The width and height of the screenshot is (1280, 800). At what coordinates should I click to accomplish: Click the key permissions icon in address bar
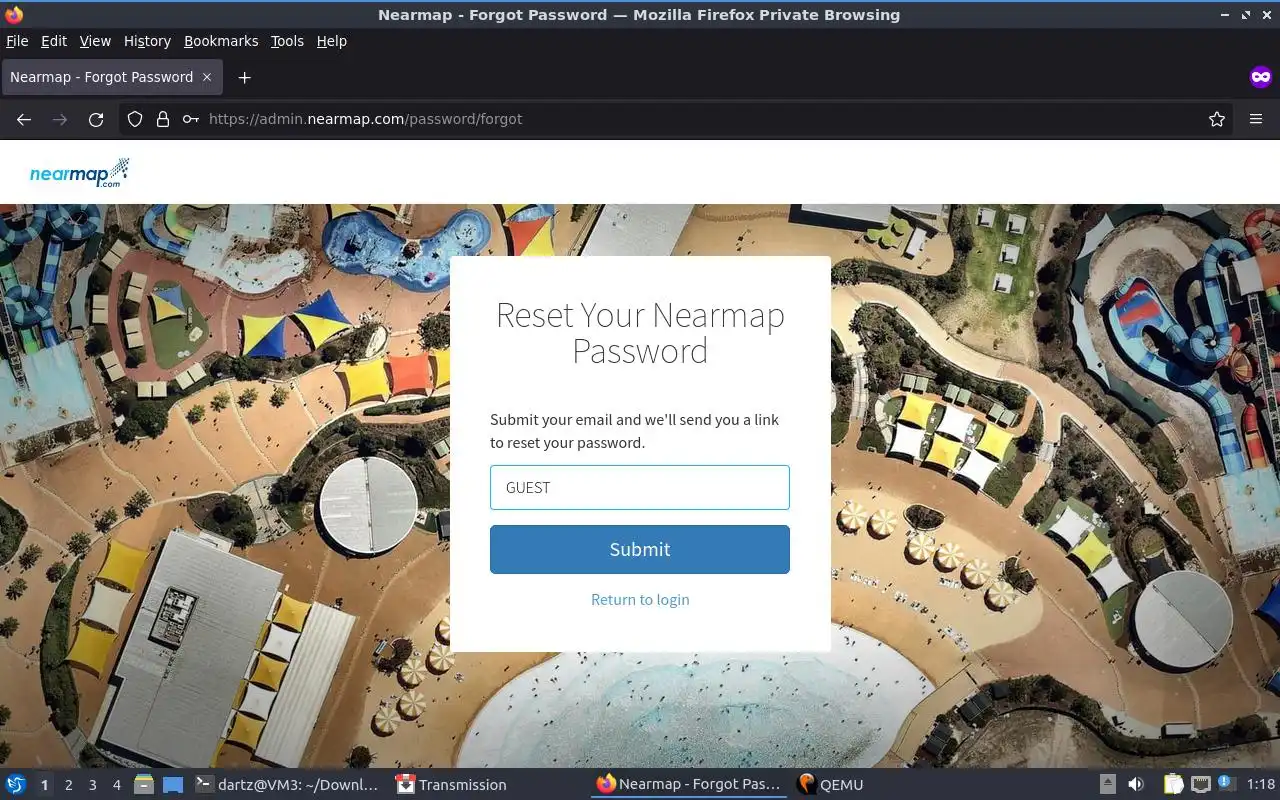(191, 119)
